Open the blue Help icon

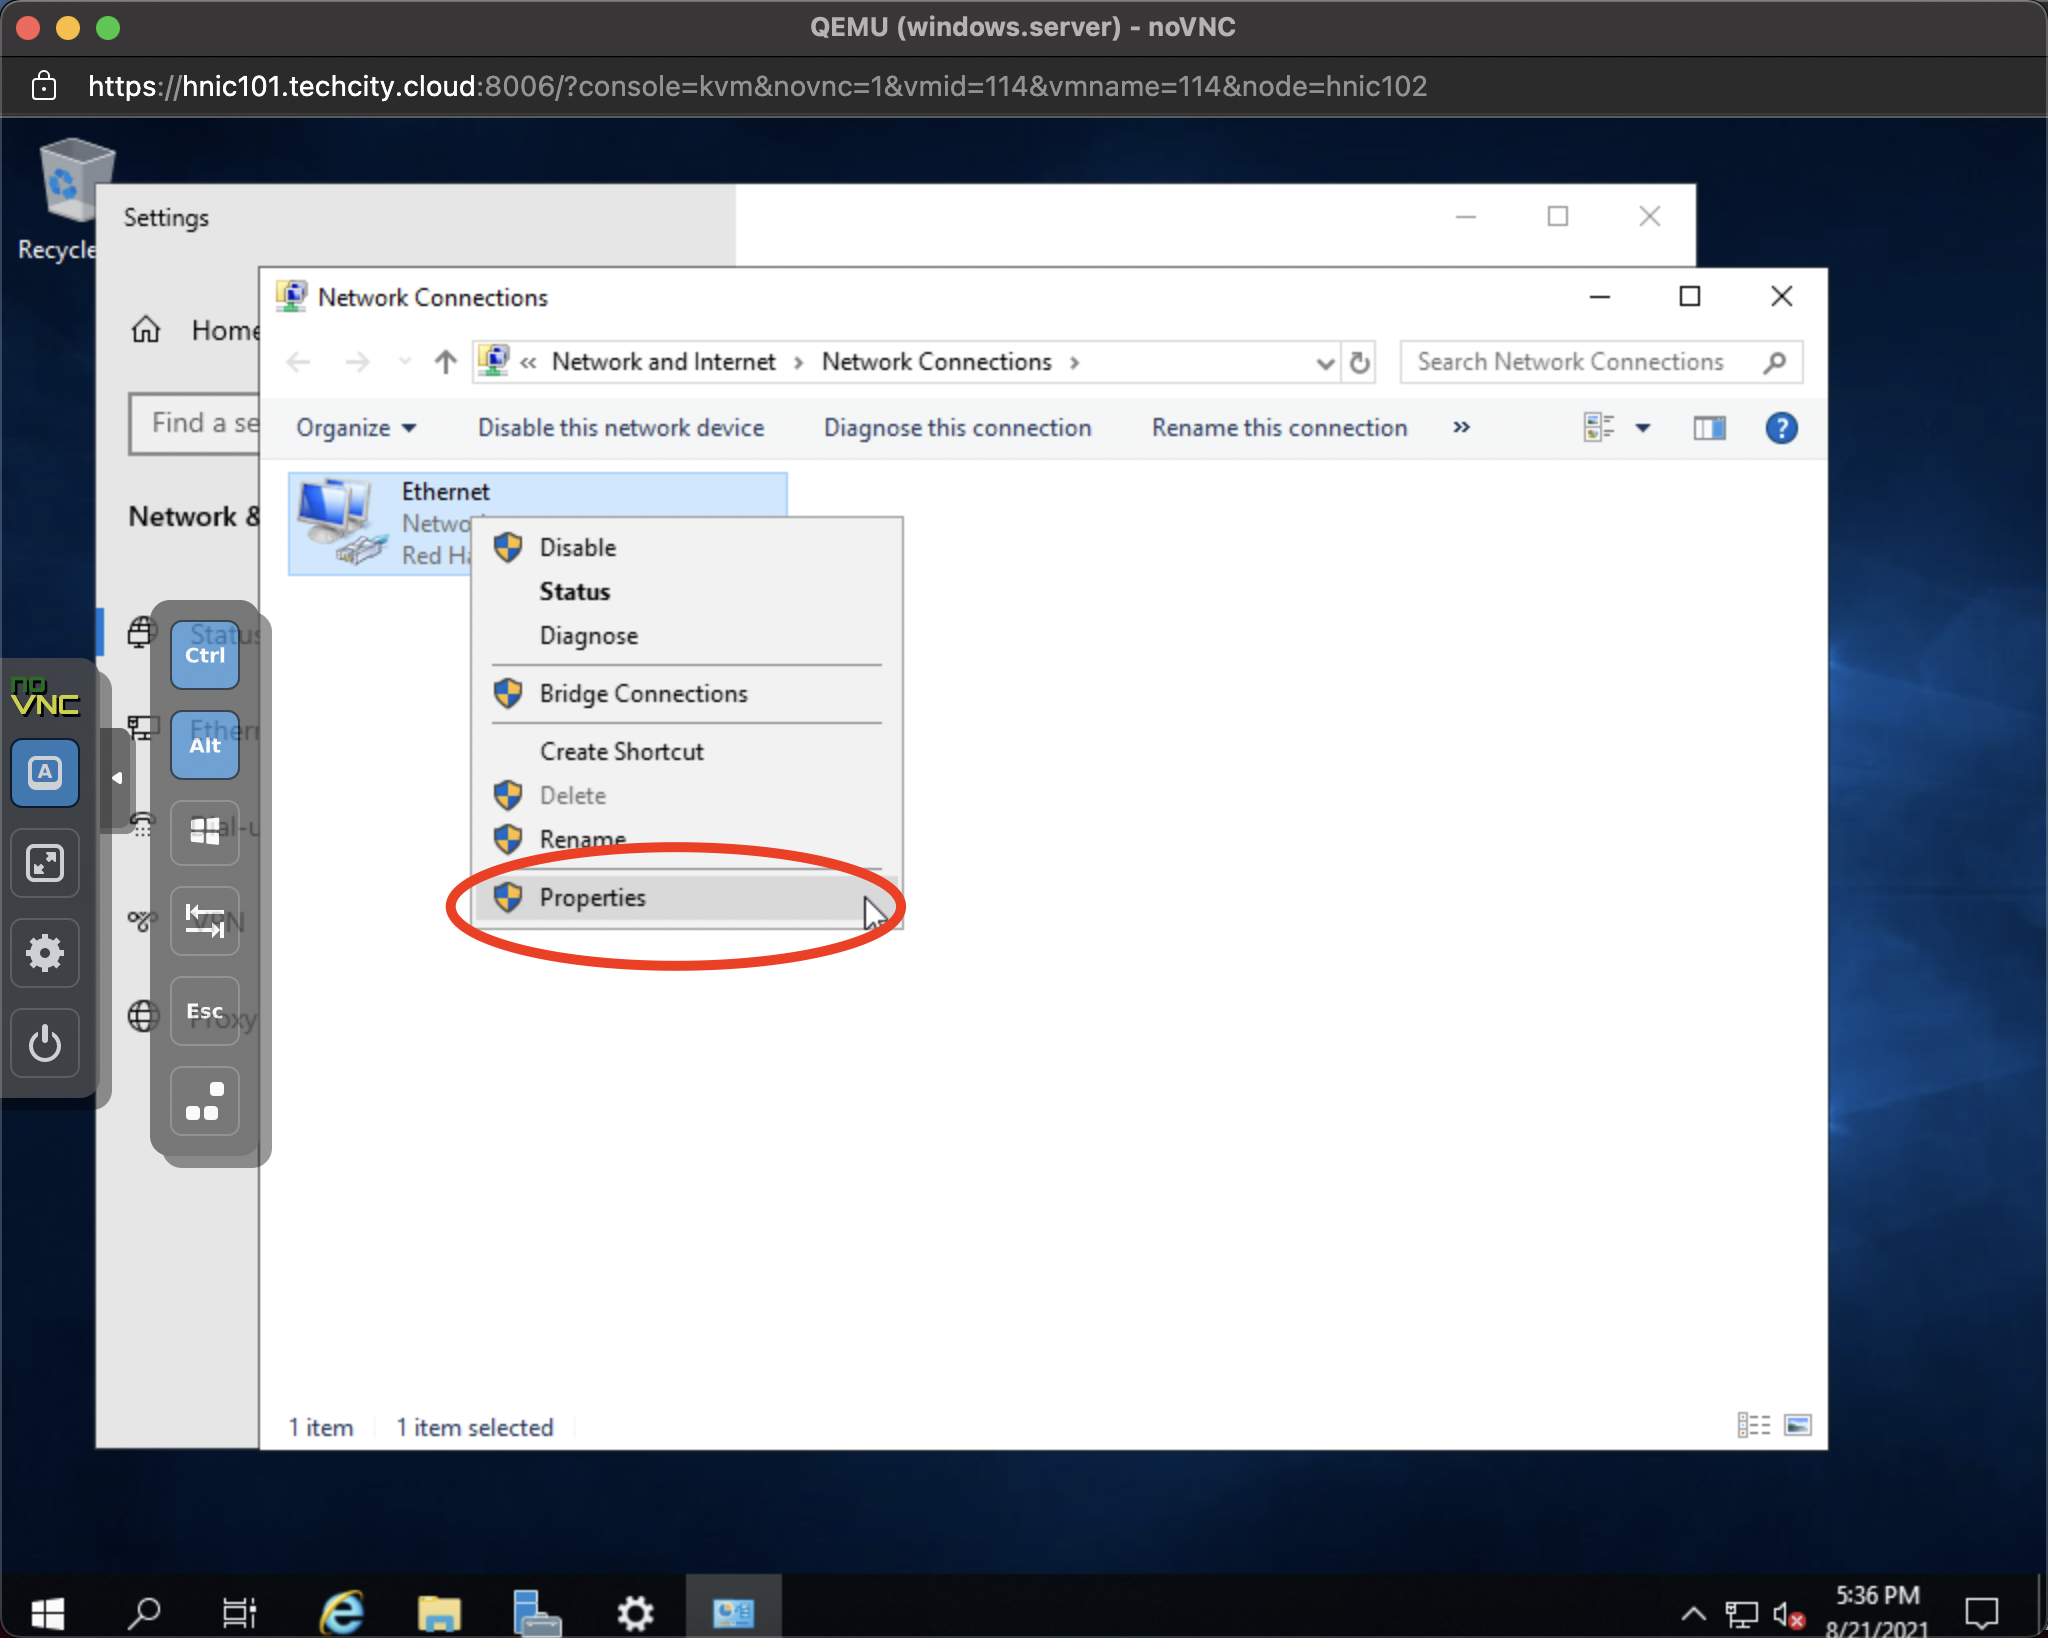coord(1781,428)
